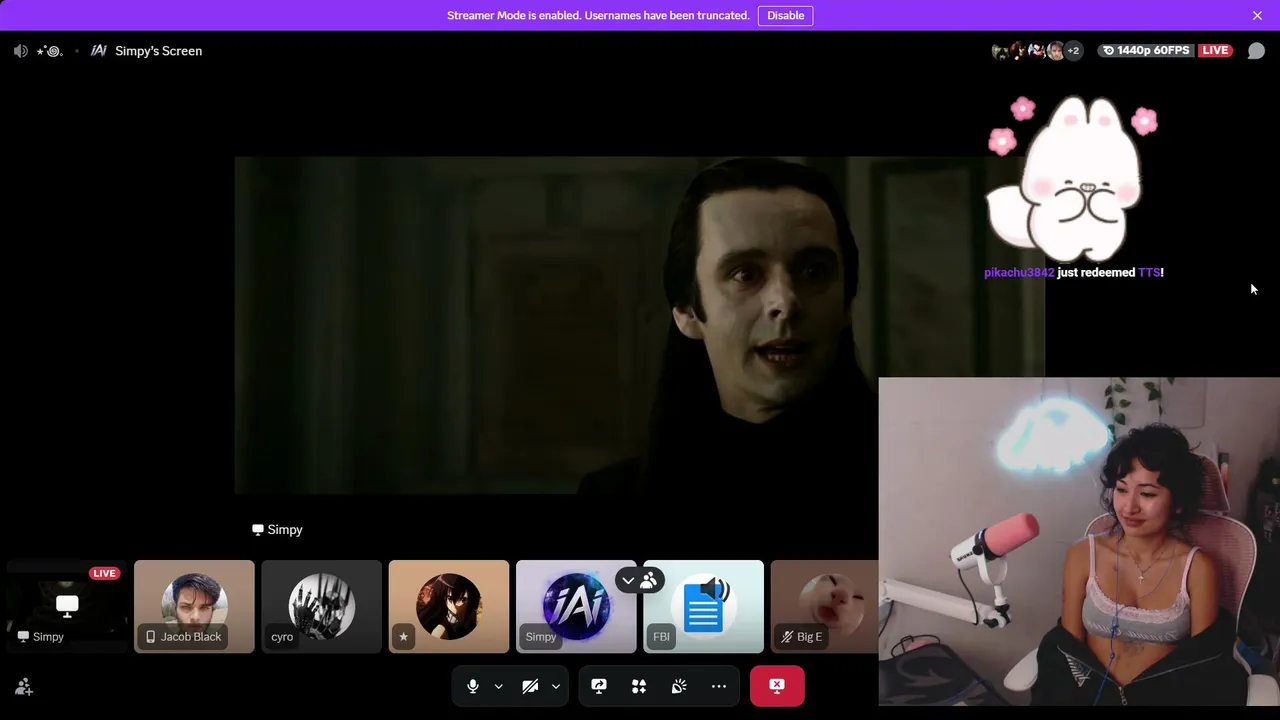Open the activities launcher icon

(x=639, y=686)
